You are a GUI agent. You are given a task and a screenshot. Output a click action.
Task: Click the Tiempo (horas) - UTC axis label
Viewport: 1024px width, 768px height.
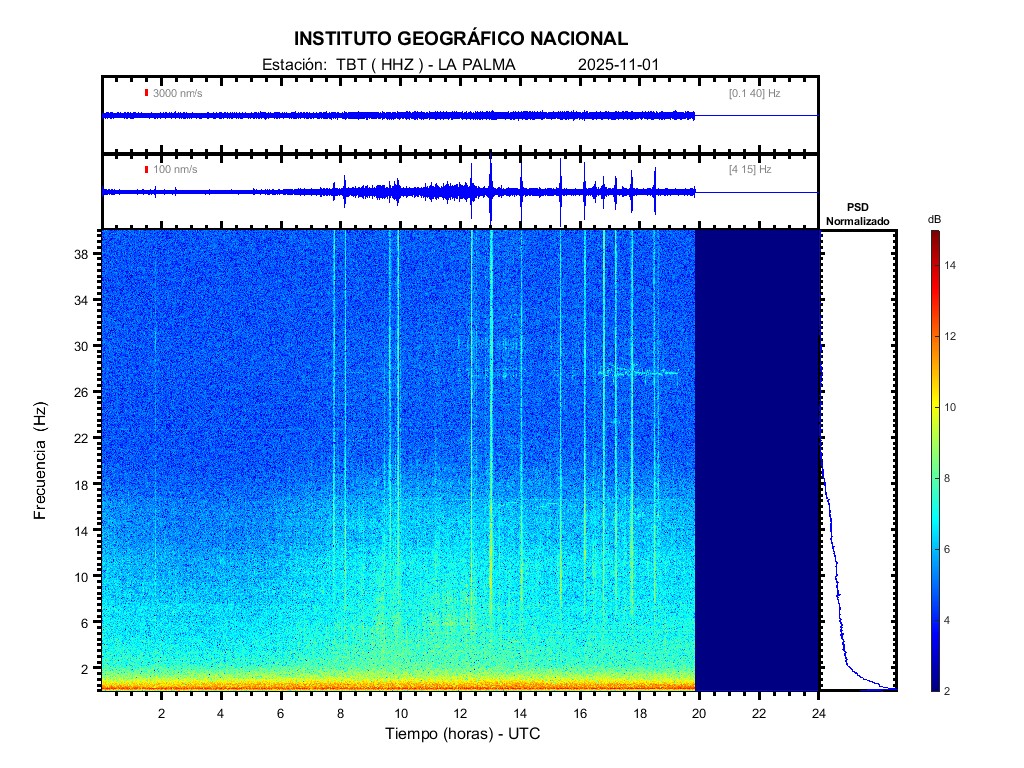click(463, 734)
